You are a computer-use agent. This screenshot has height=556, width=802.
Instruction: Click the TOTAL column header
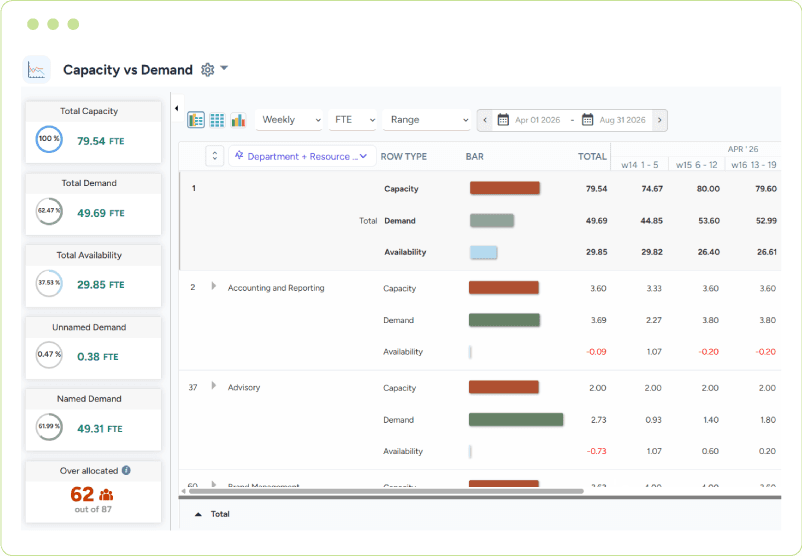592,157
